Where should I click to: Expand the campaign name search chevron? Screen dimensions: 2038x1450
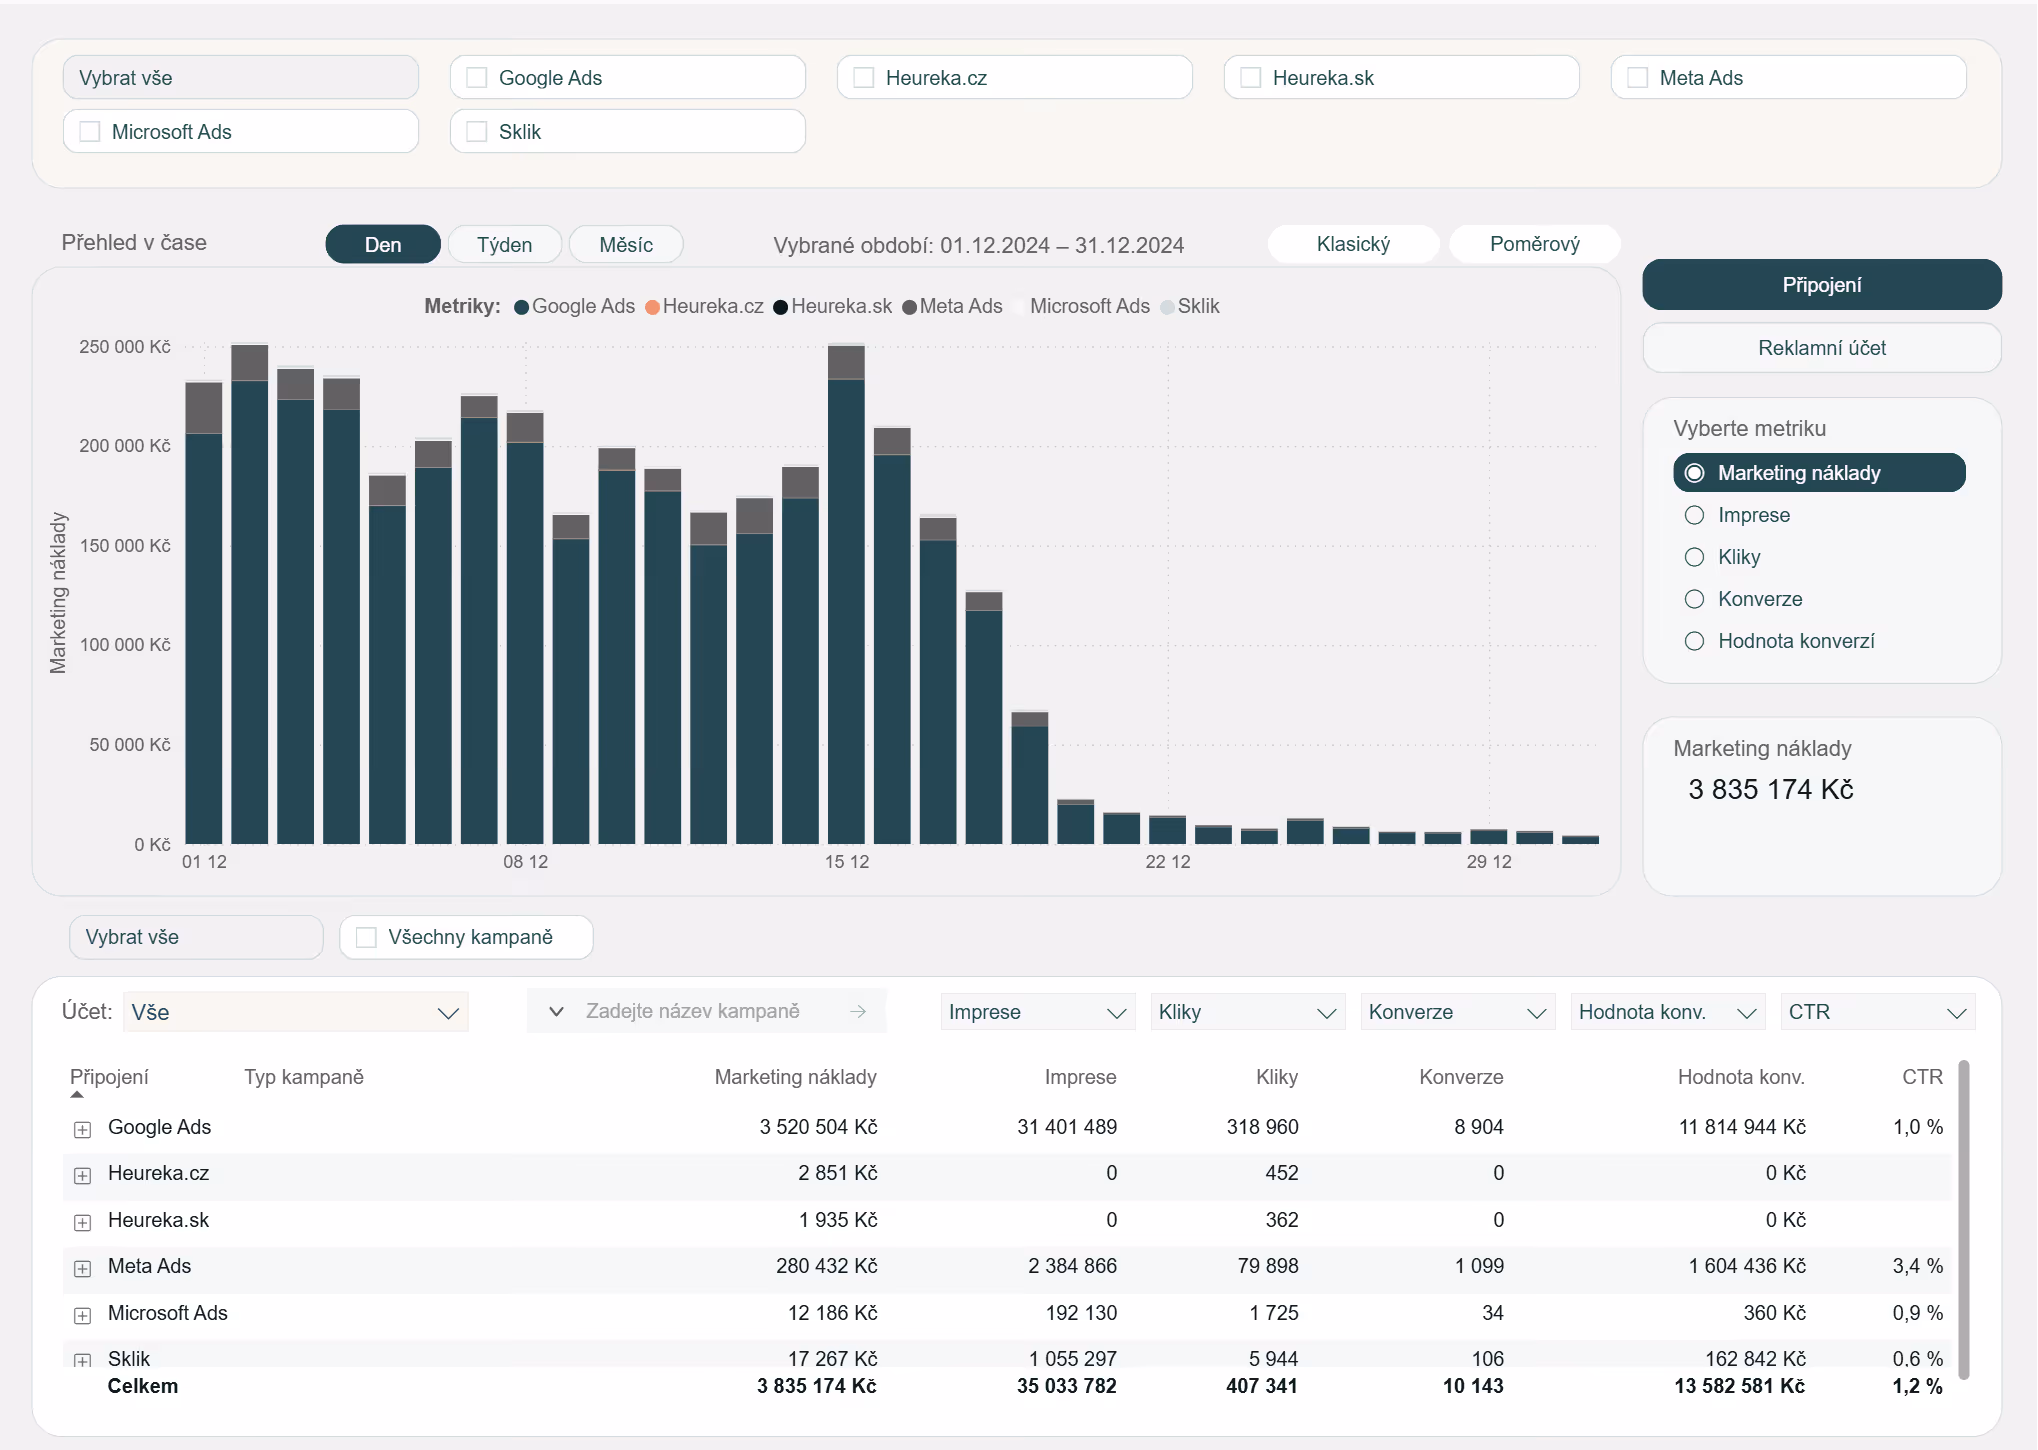click(x=556, y=1011)
